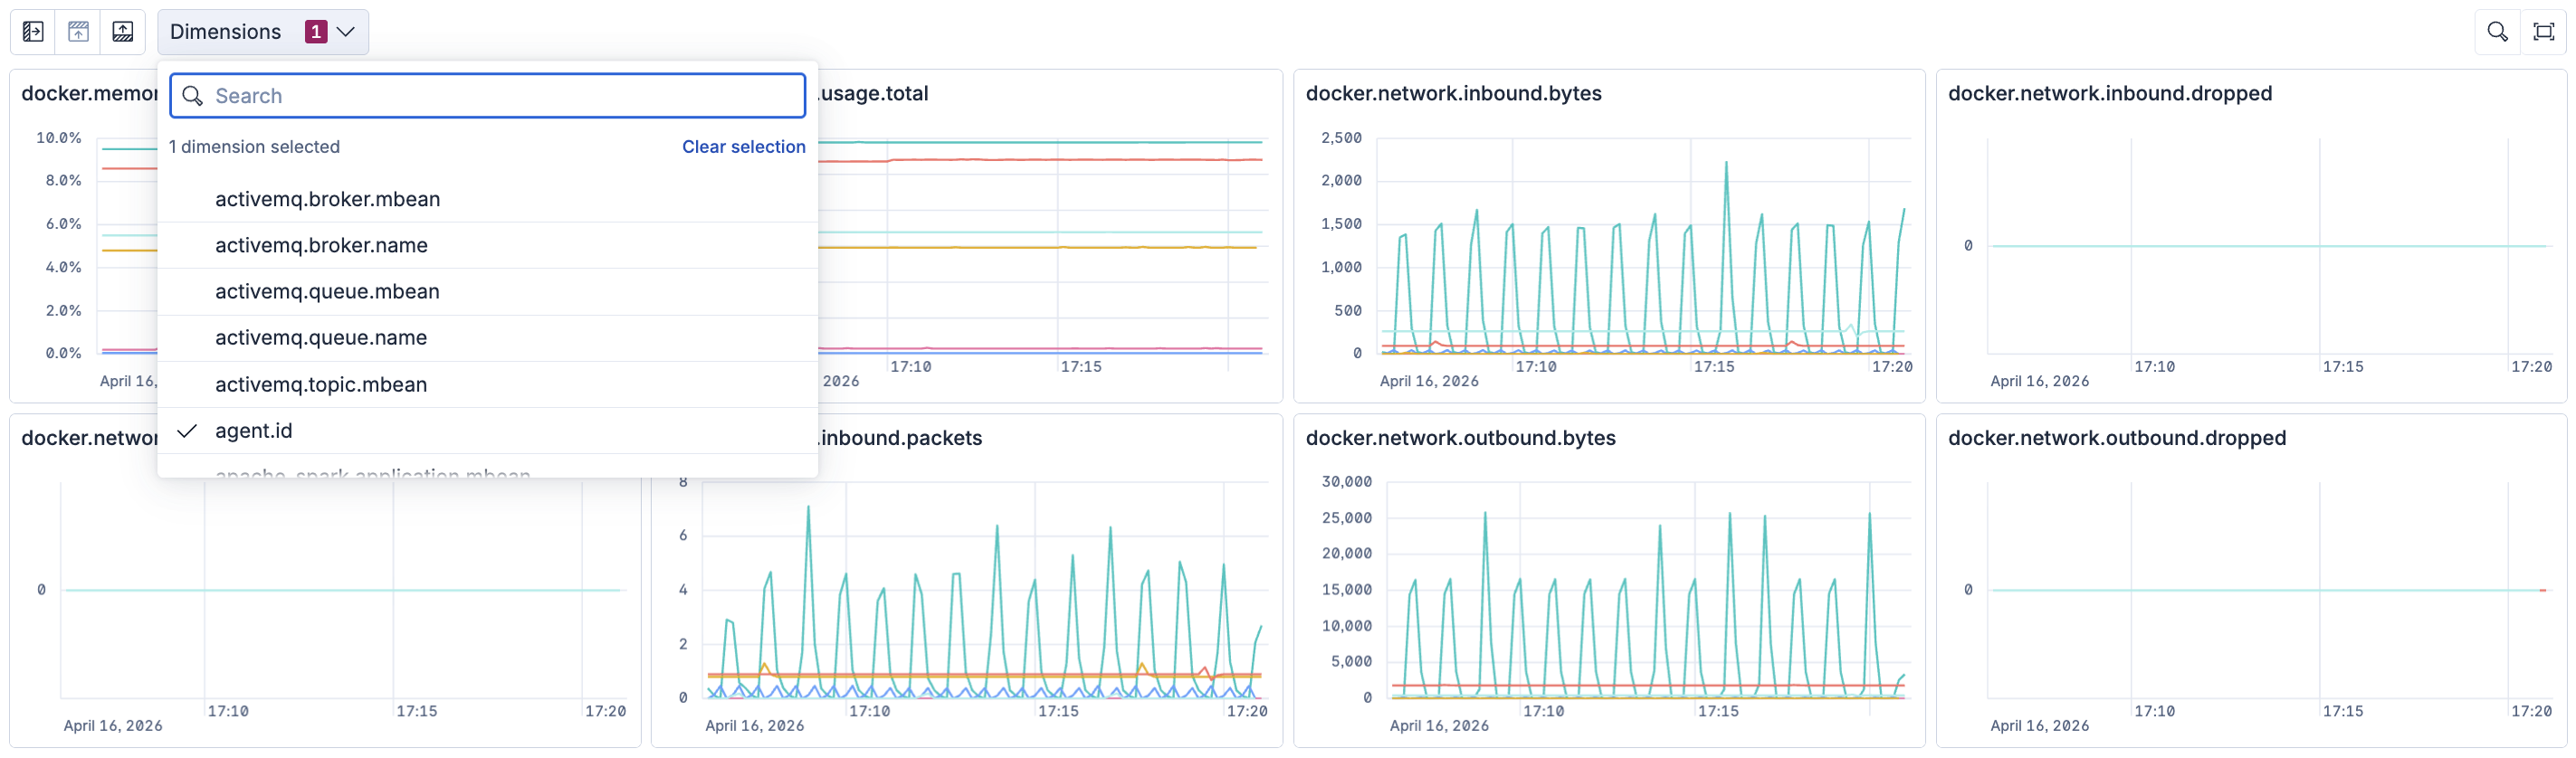Select activemq.broker.mbean dimension
2576x758 pixels.
click(x=327, y=199)
